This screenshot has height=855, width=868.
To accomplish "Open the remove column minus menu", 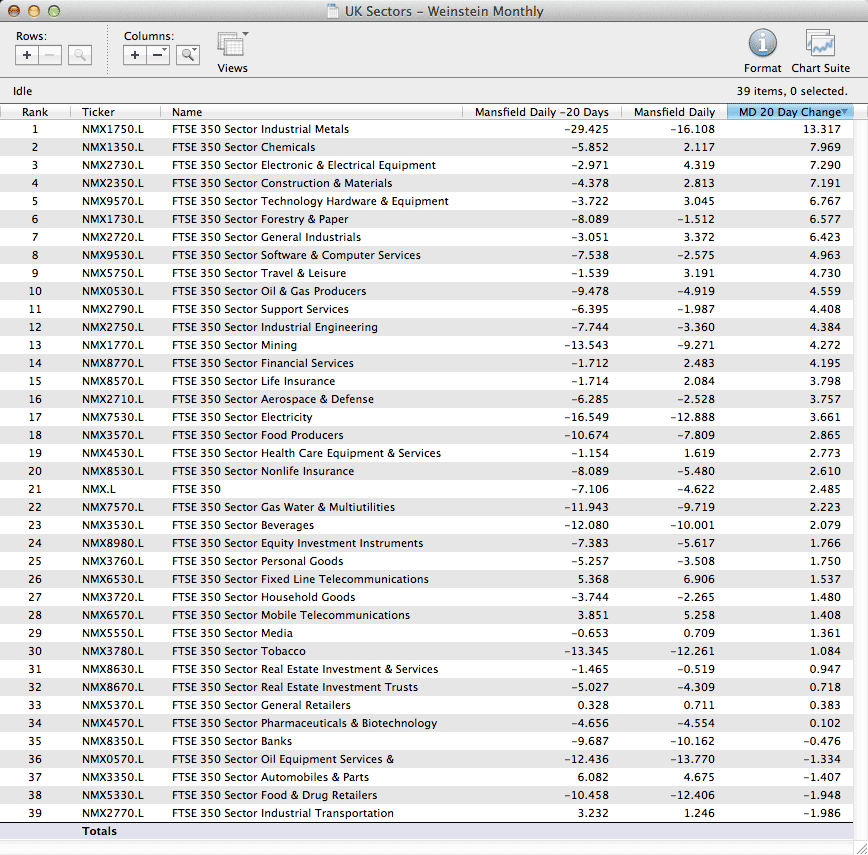I will (x=159, y=56).
